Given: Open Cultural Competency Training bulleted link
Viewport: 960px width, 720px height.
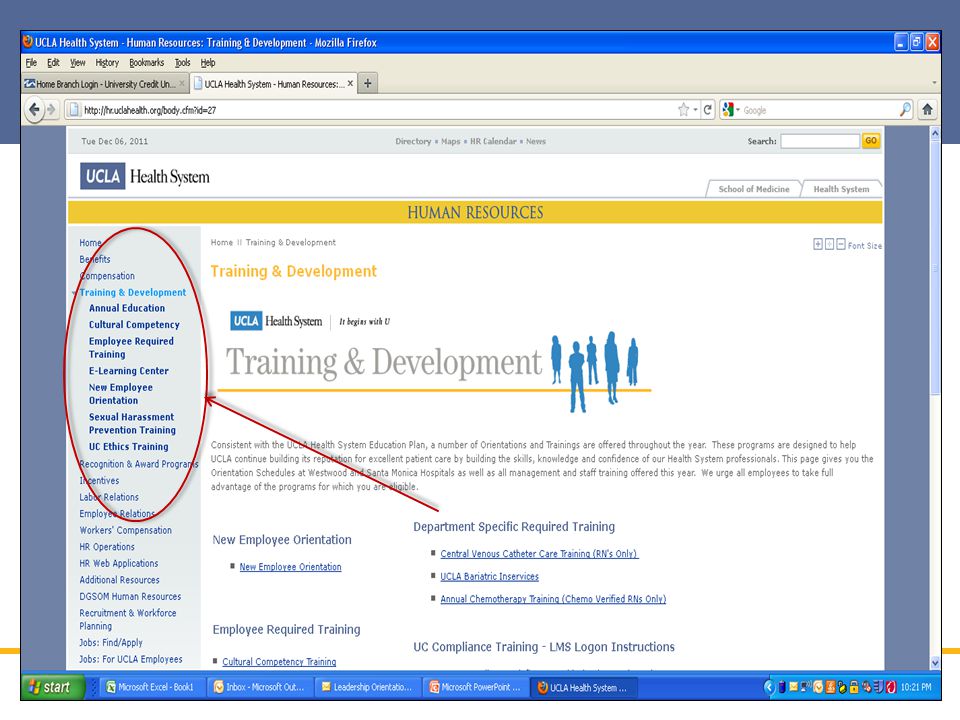Looking at the screenshot, I should (279, 662).
